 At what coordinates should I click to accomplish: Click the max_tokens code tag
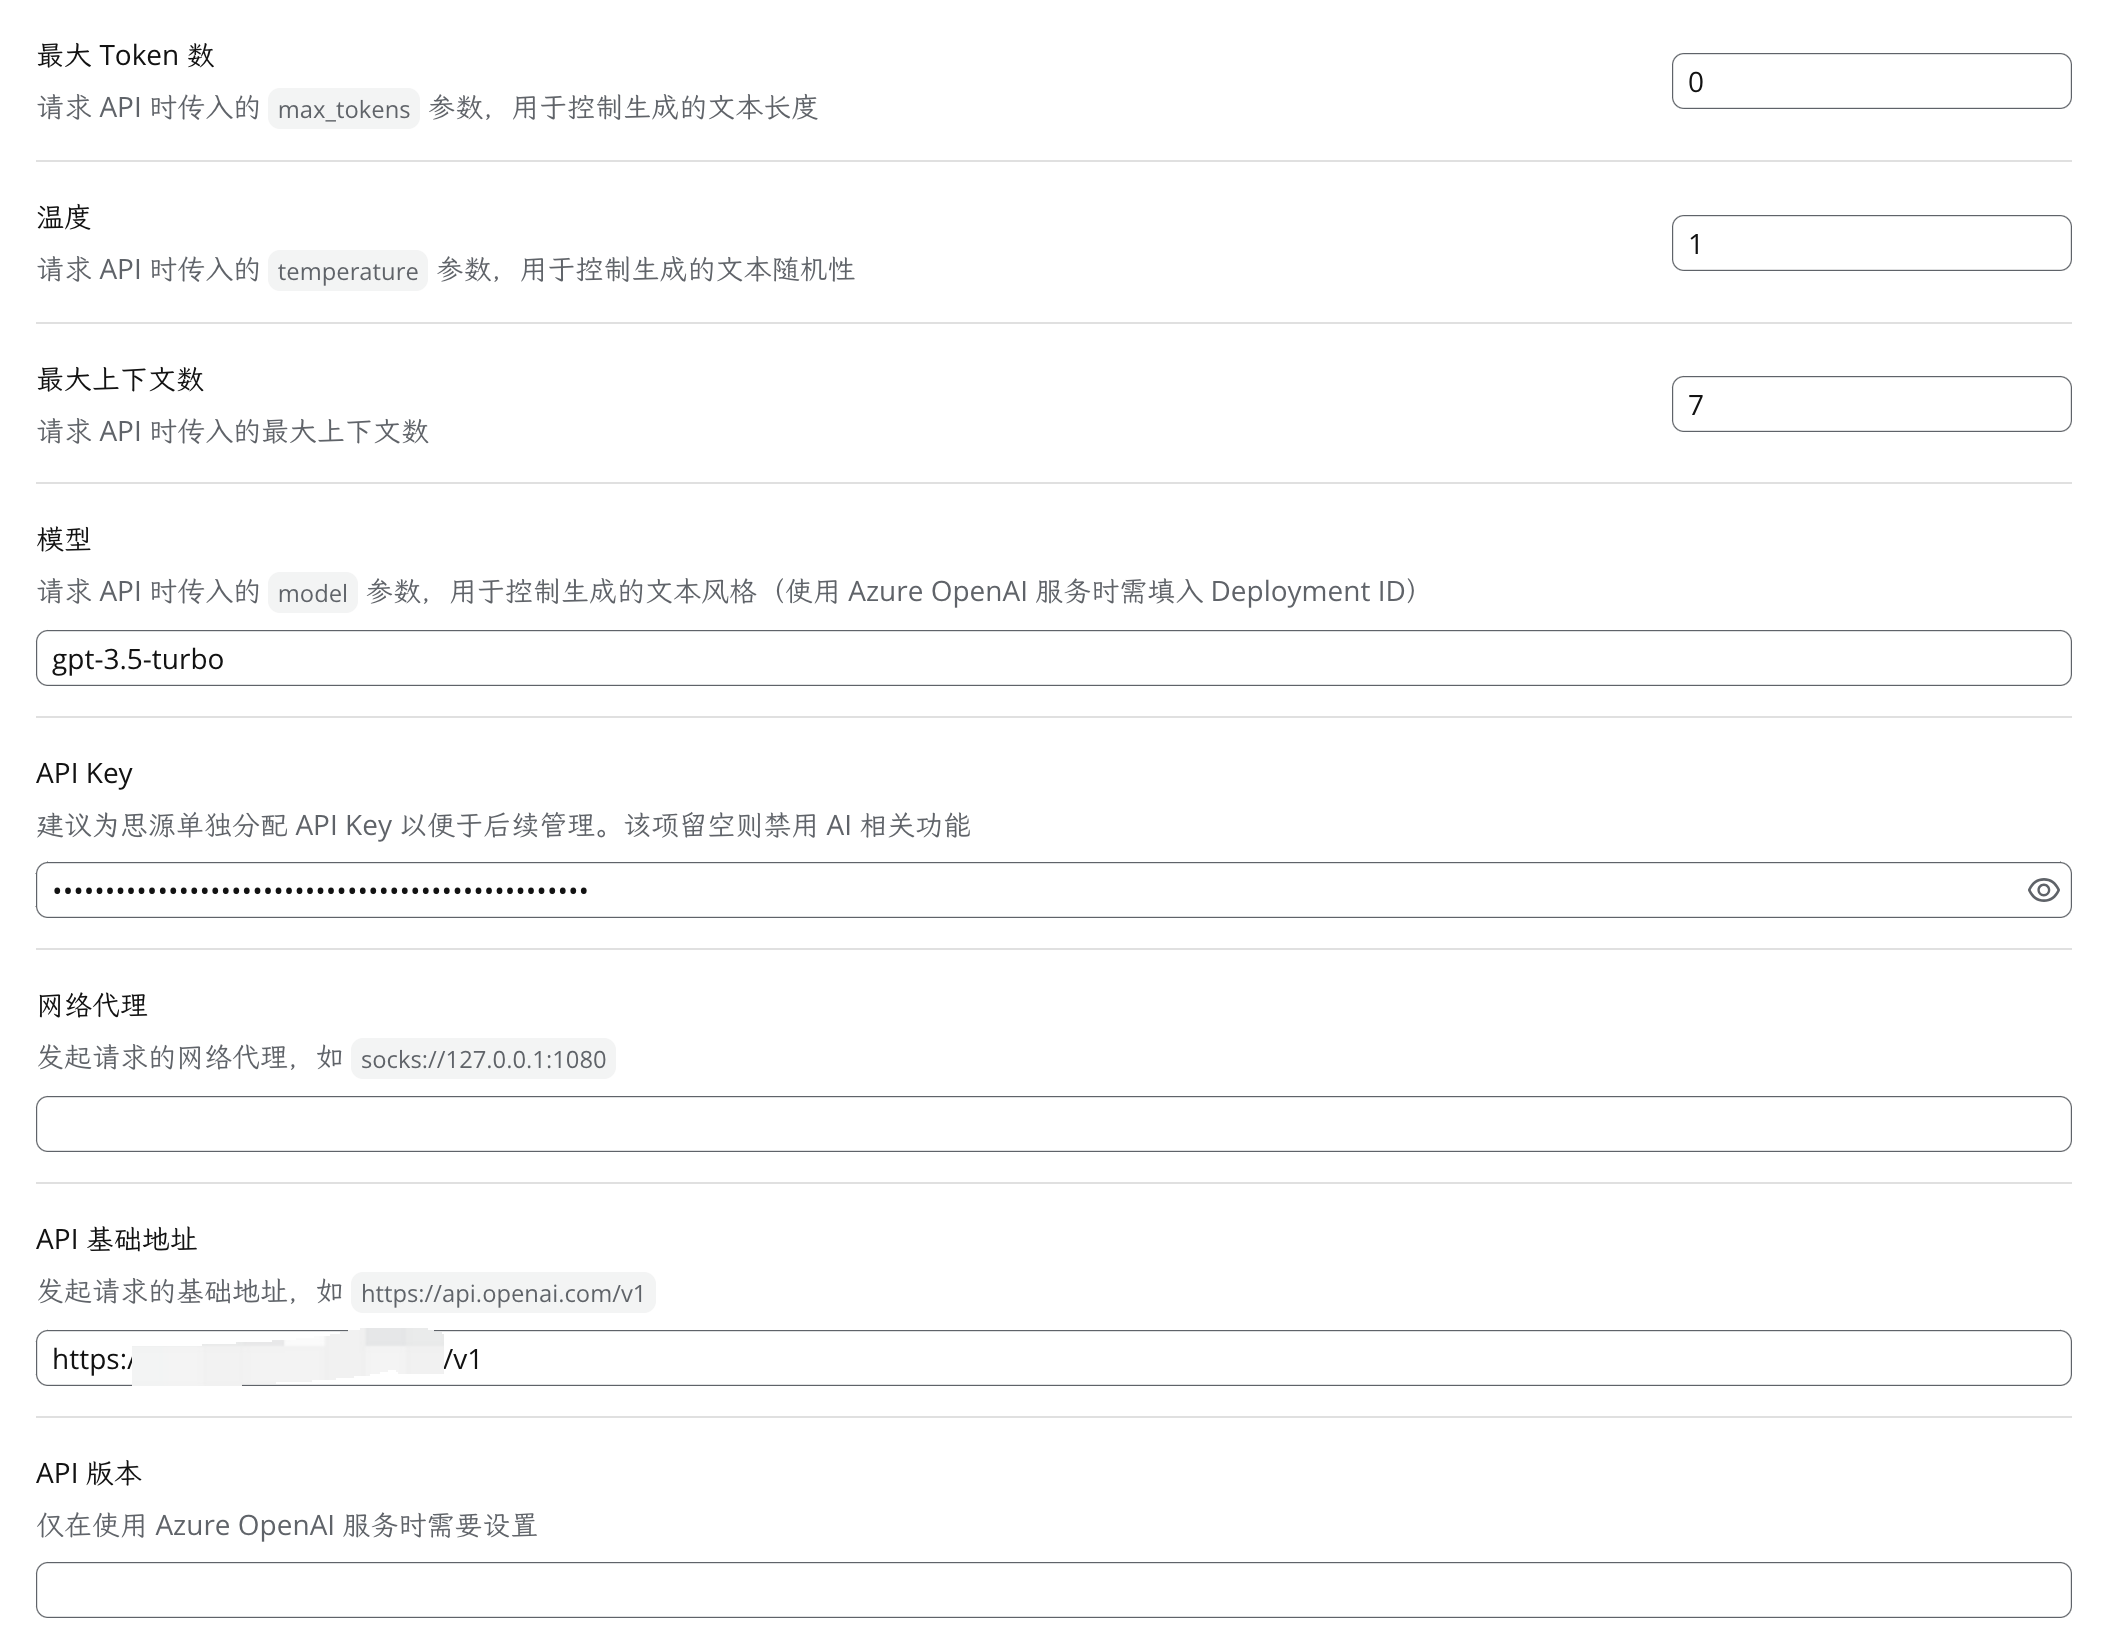click(x=343, y=109)
